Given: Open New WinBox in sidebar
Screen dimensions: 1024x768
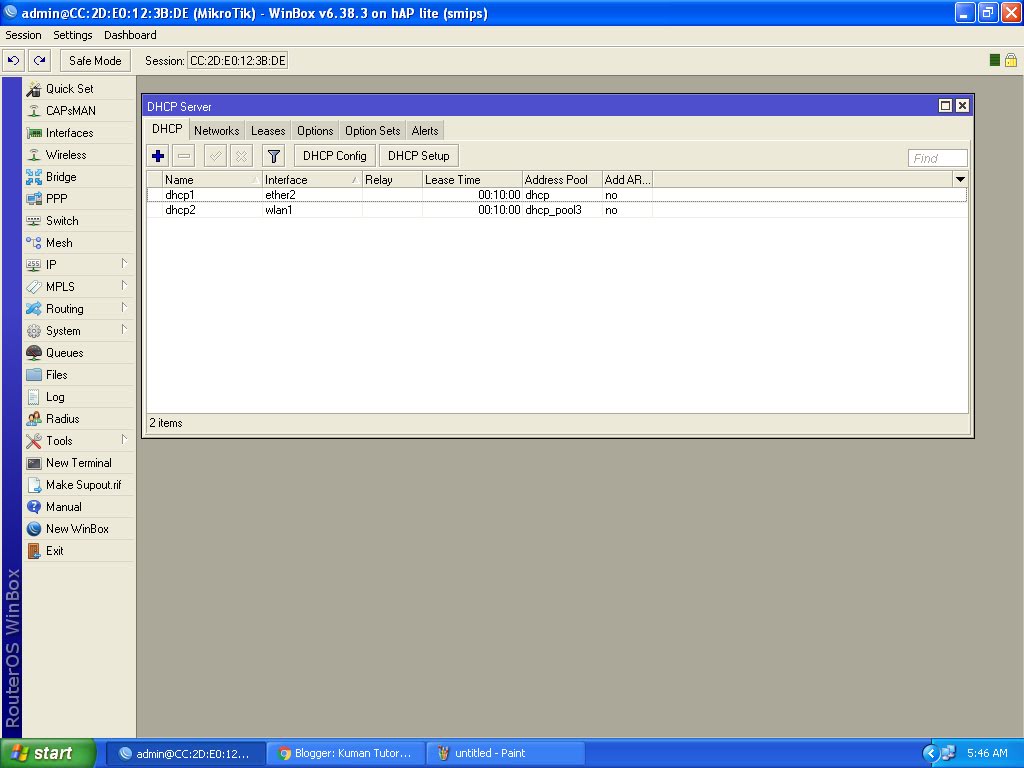Looking at the screenshot, I should click(x=78, y=529).
